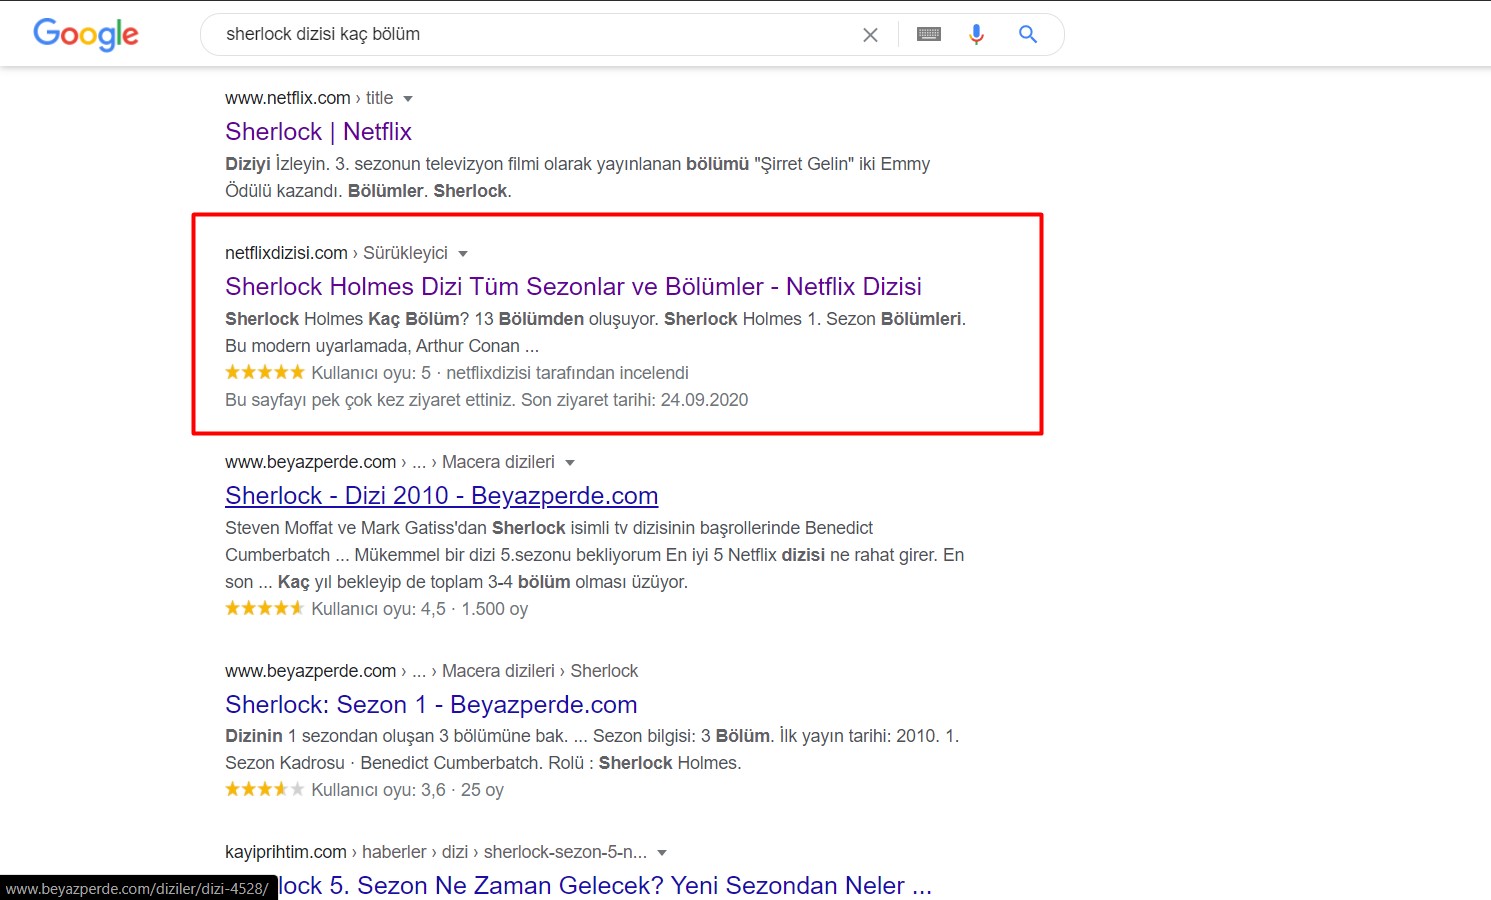Click the www.netflix.com › title URL text
This screenshot has height=900, width=1491.
coord(309,98)
